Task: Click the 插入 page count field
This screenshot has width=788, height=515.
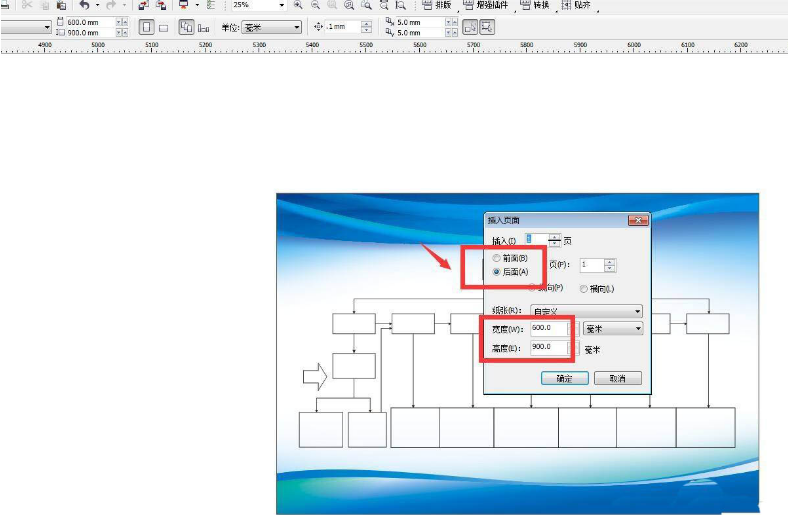Action: pyautogui.click(x=536, y=240)
